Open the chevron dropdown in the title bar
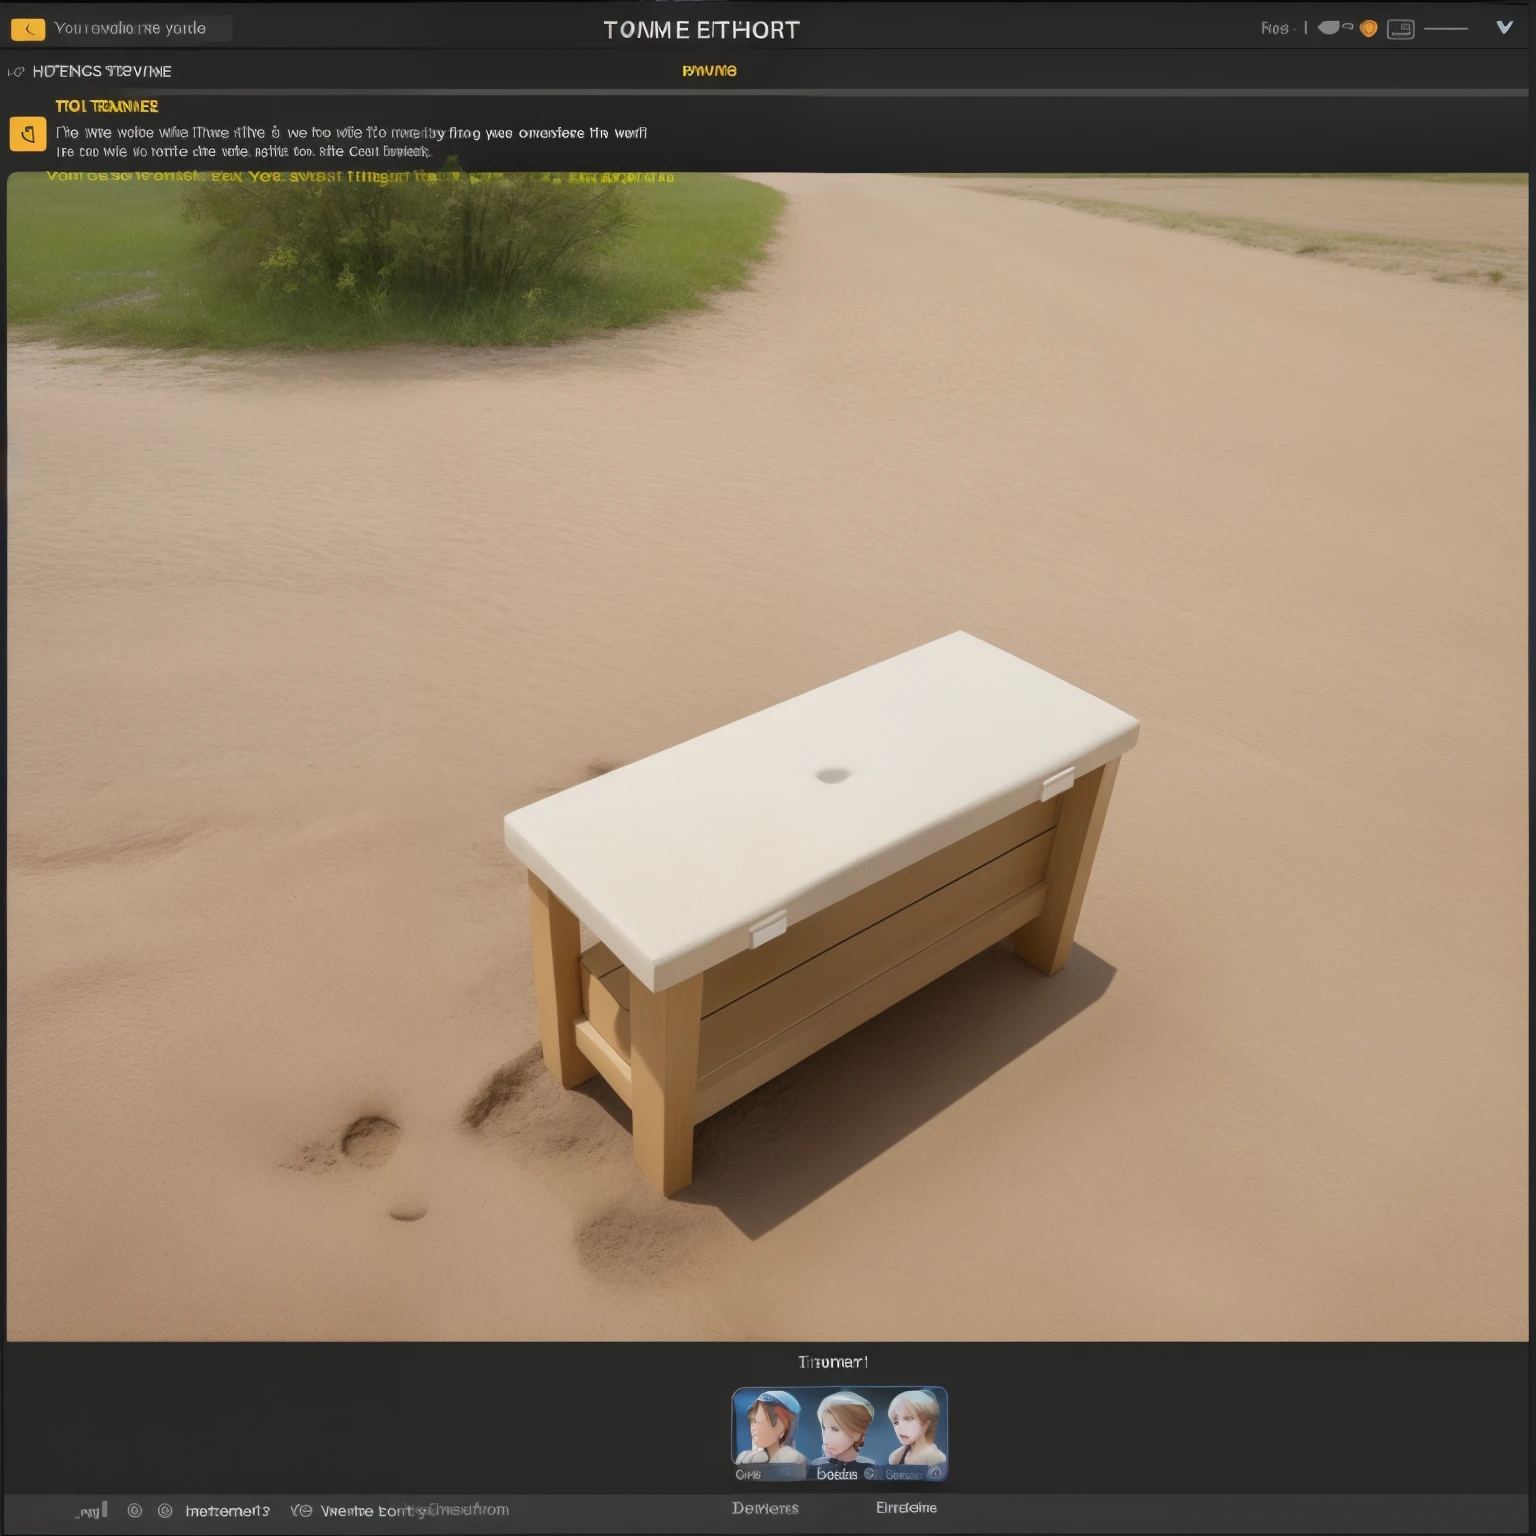This screenshot has height=1536, width=1536. point(1504,28)
